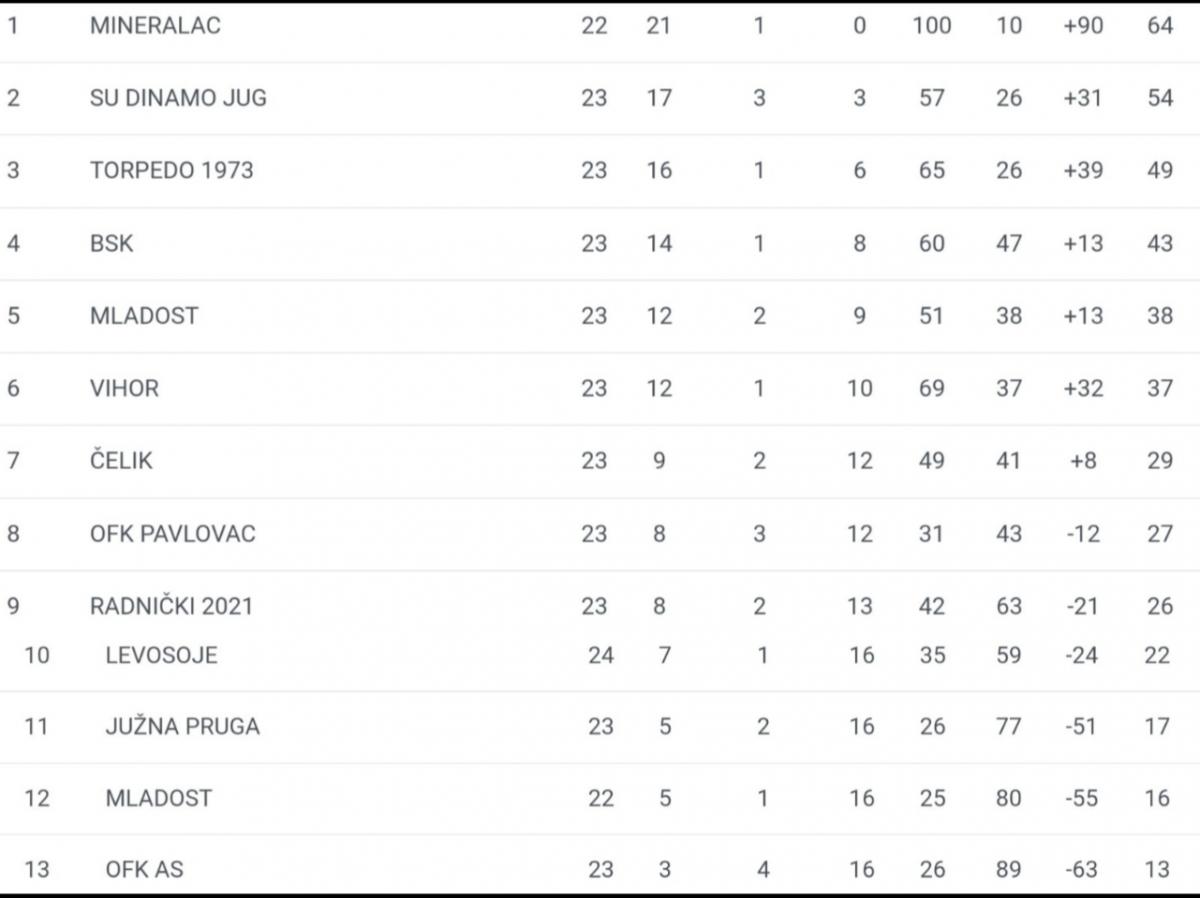Select the MINERALAC team name

pyautogui.click(x=155, y=25)
